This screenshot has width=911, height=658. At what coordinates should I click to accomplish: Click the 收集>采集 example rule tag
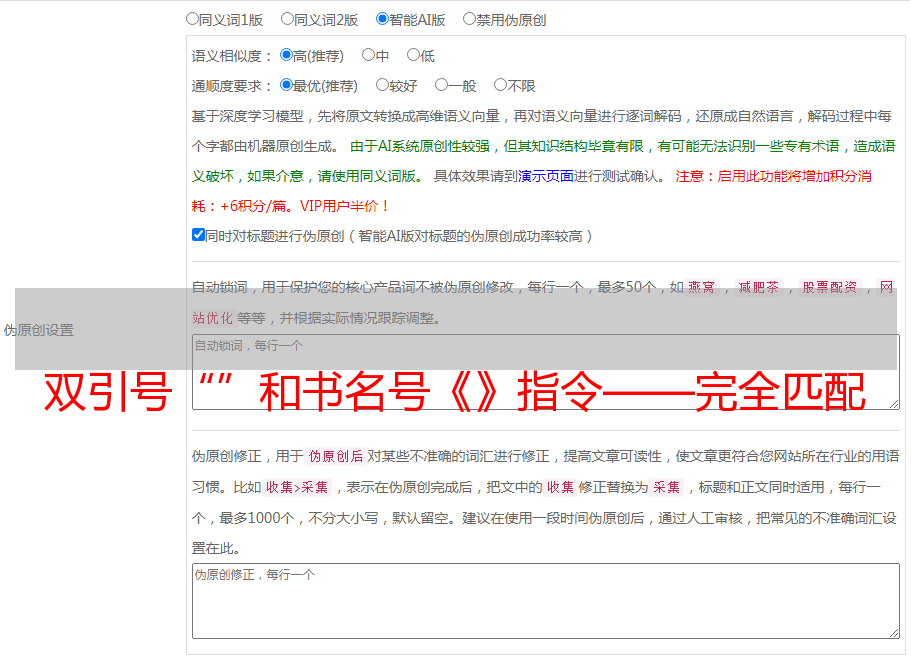pyautogui.click(x=297, y=487)
